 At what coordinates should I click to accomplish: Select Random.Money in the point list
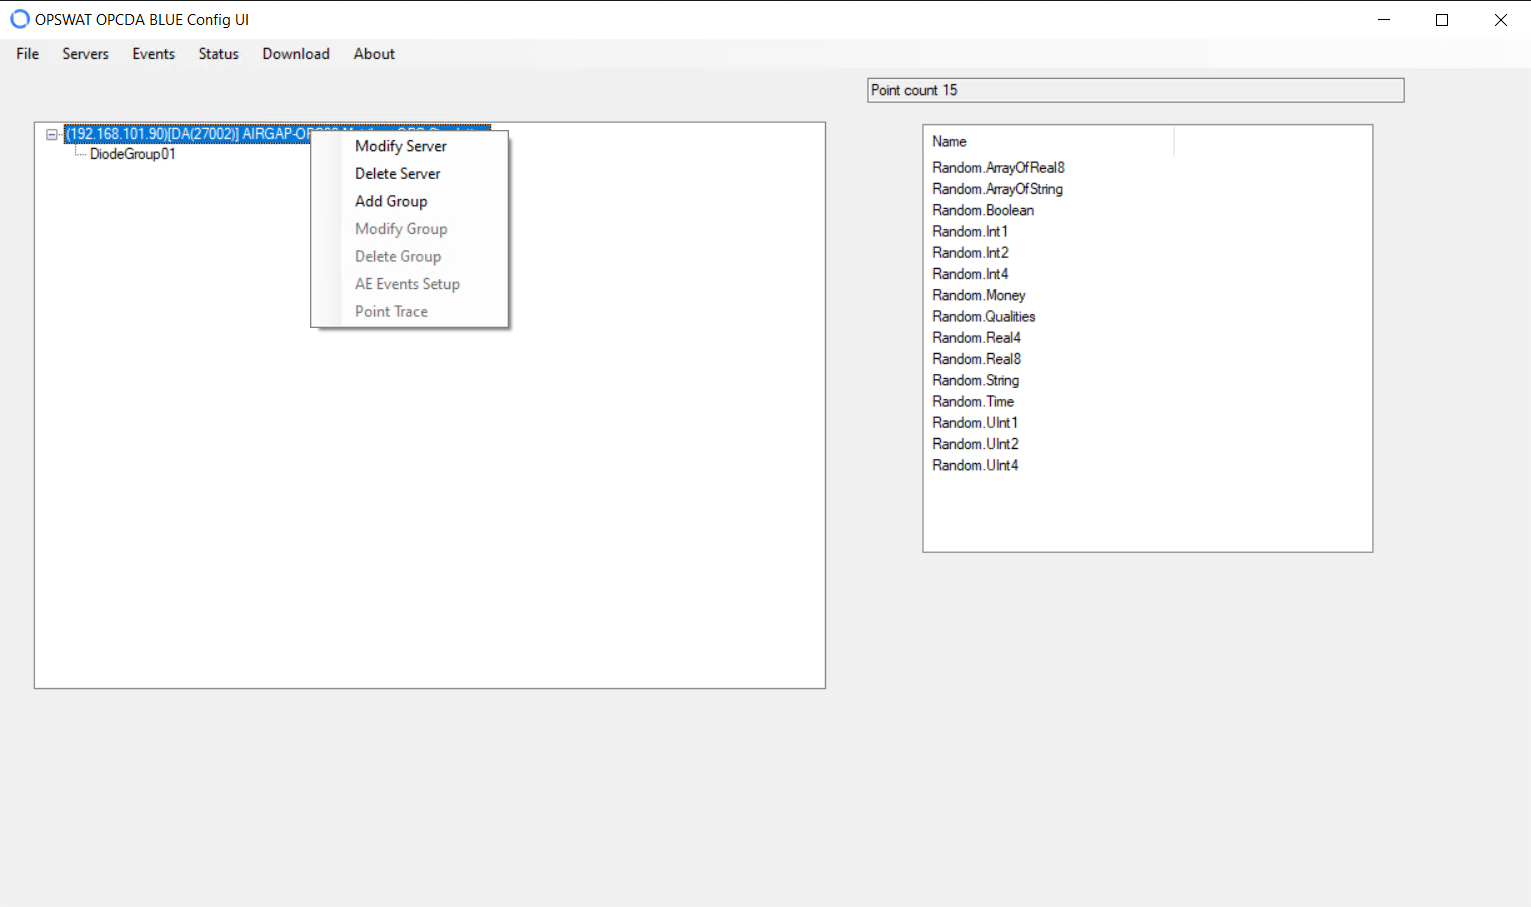[x=979, y=295]
